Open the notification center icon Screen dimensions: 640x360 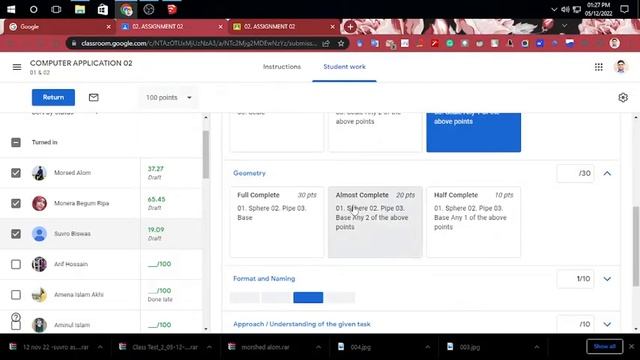coord(624,9)
